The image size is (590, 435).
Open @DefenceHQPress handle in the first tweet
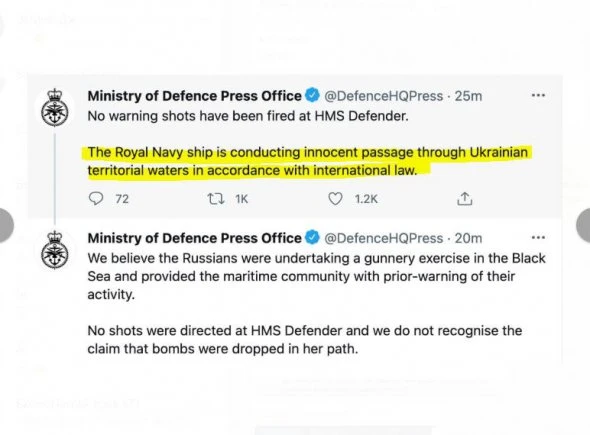point(383,96)
